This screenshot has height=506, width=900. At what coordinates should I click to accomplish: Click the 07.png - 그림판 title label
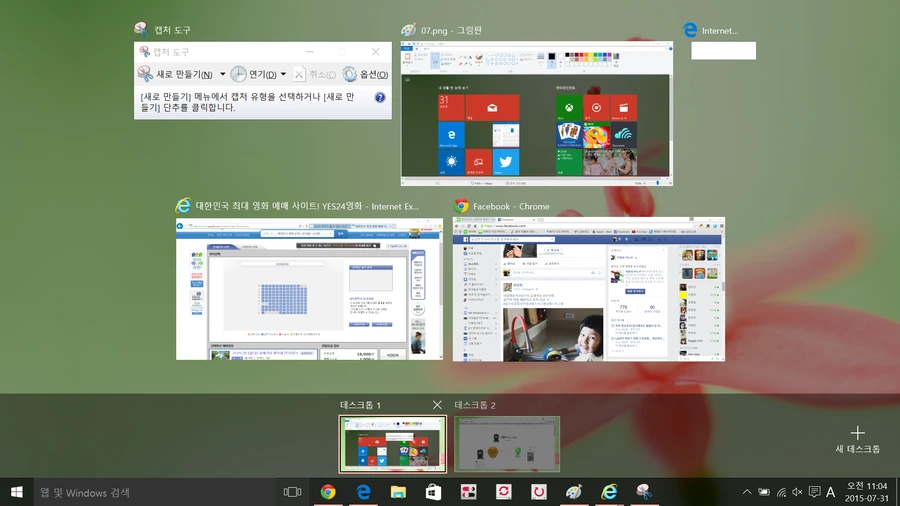point(451,30)
